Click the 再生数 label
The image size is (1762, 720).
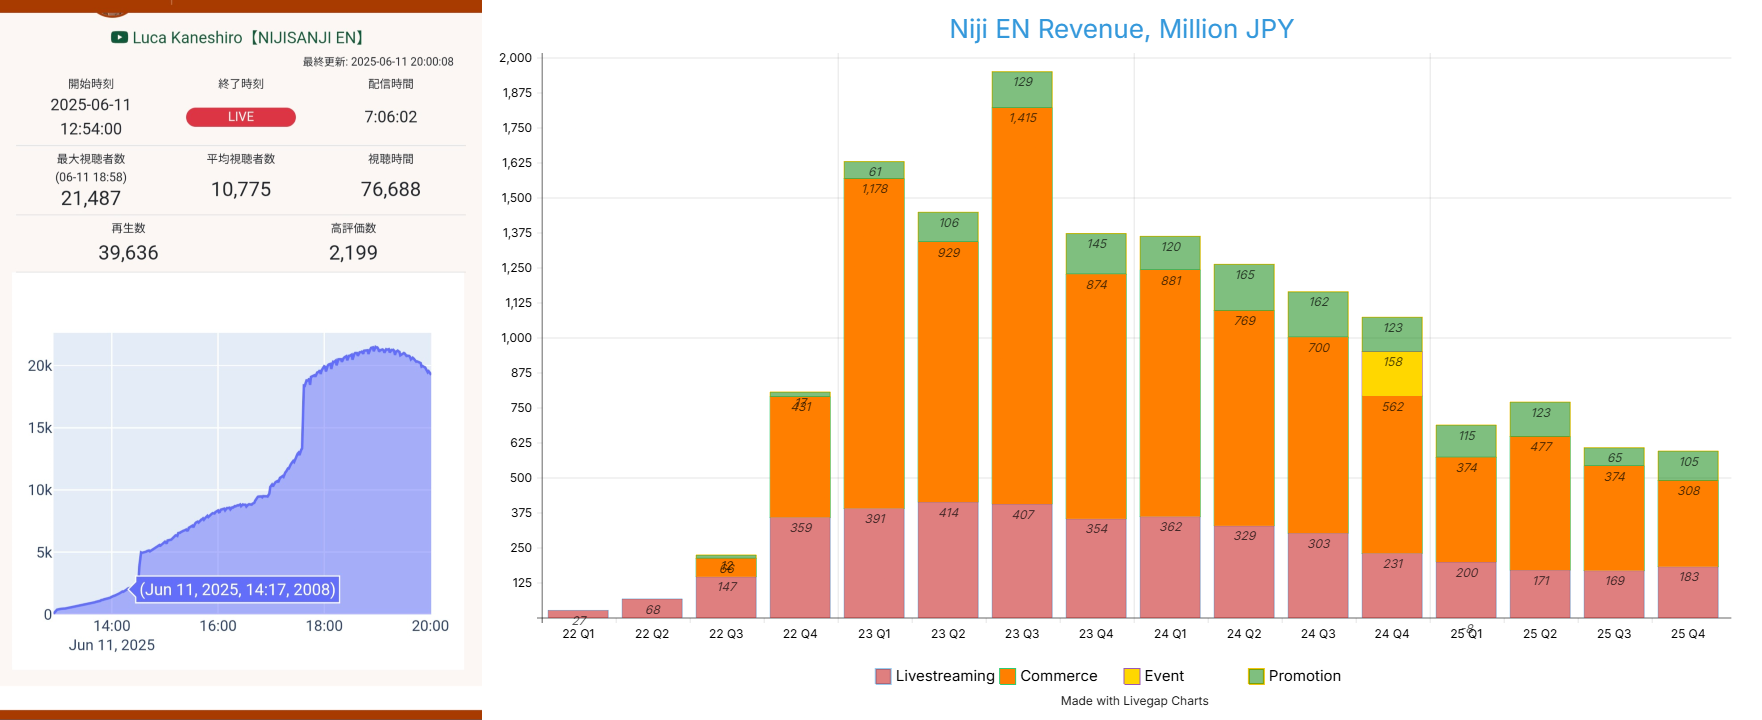pos(128,228)
